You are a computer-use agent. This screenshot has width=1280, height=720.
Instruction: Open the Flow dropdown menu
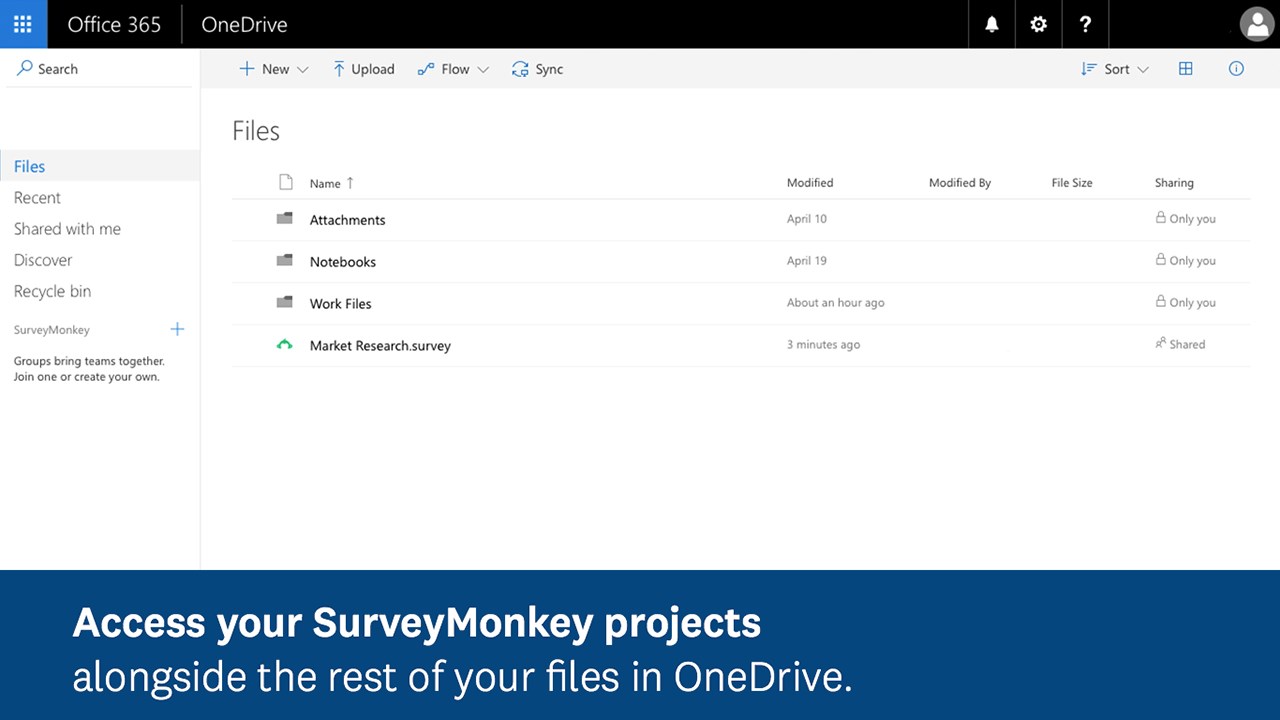tap(453, 69)
